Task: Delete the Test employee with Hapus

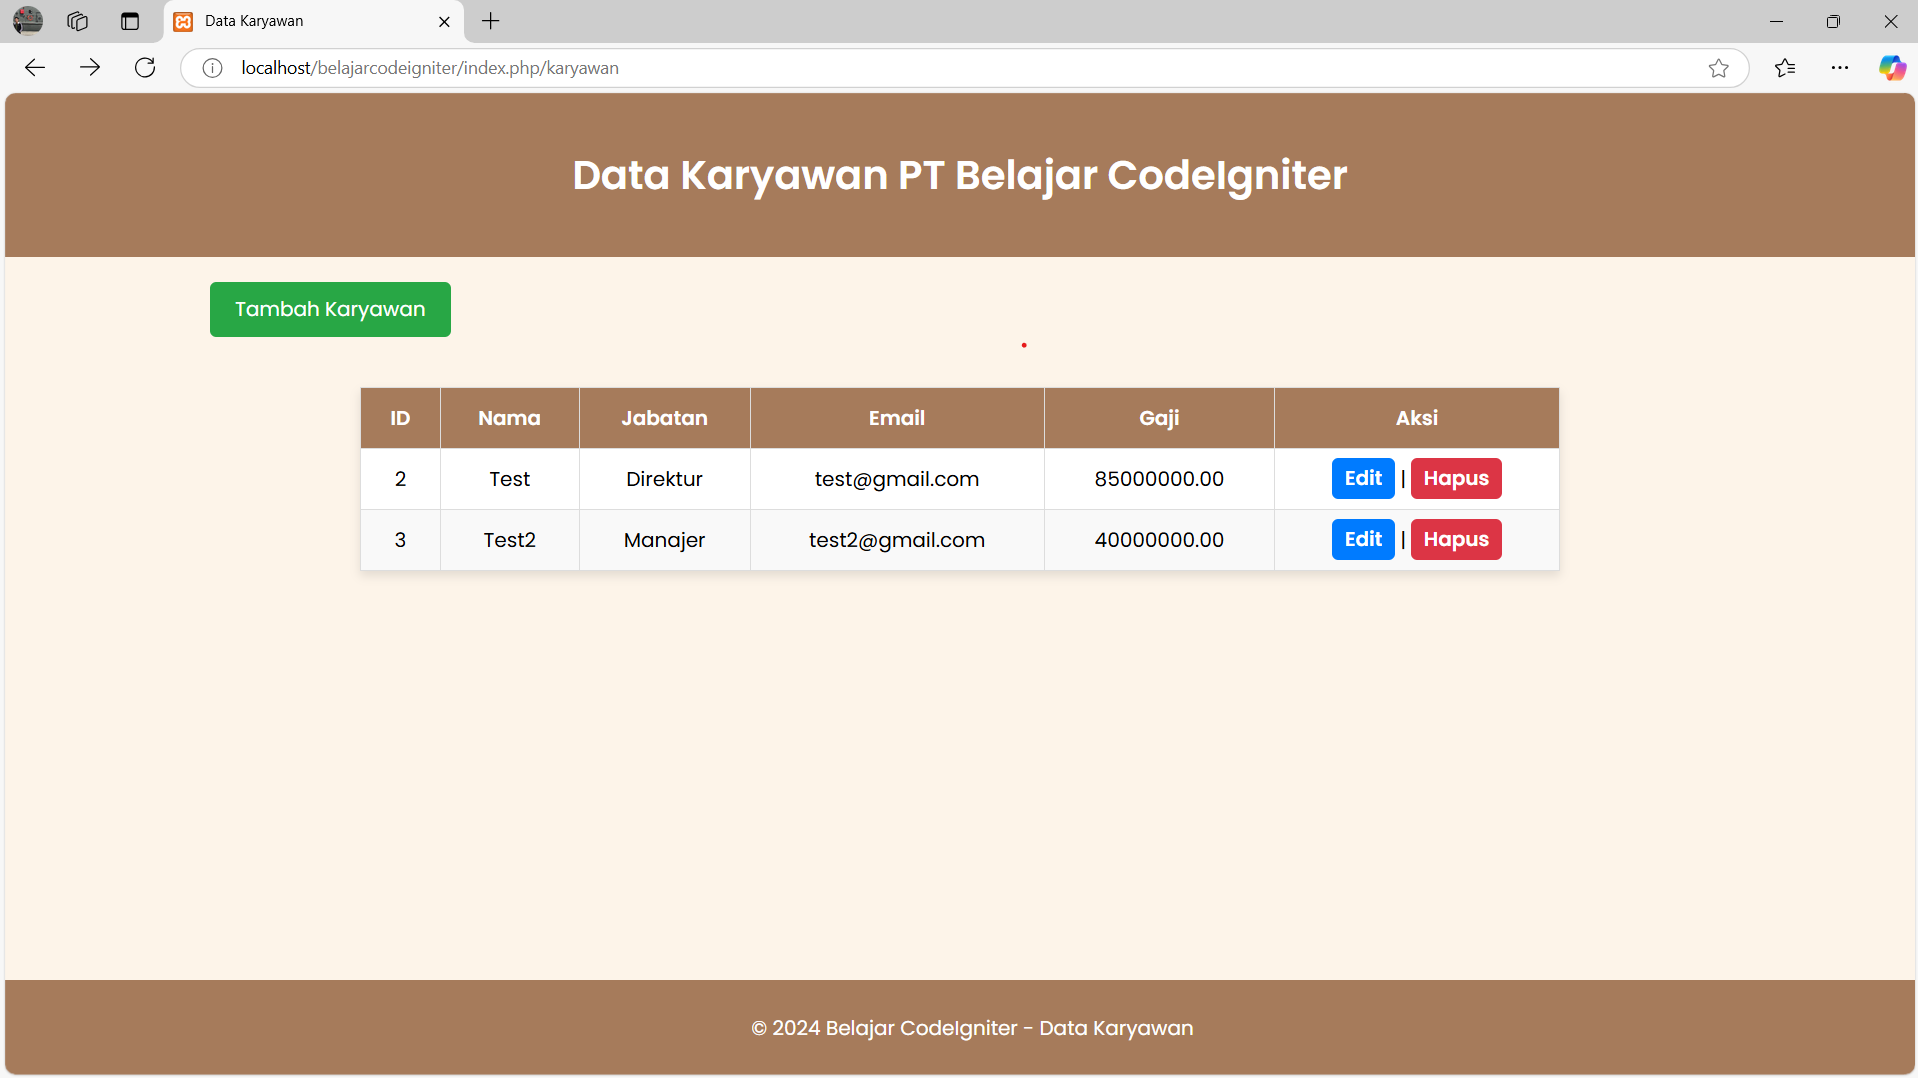Action: [x=1456, y=478]
